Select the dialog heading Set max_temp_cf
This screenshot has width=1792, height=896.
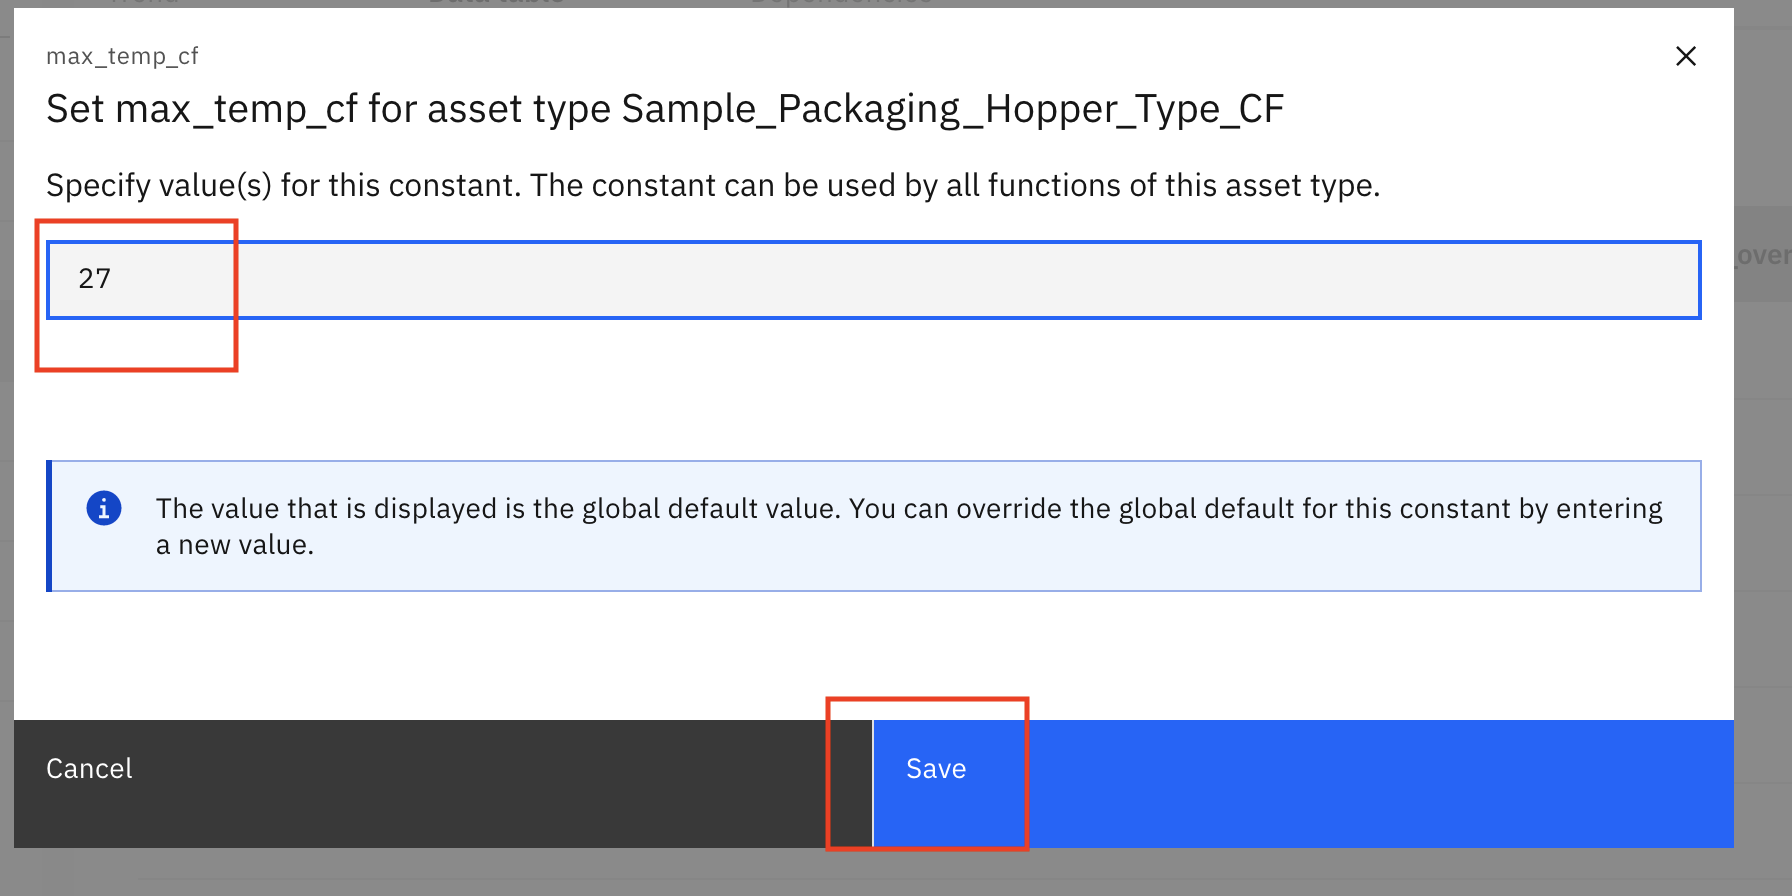coord(665,109)
